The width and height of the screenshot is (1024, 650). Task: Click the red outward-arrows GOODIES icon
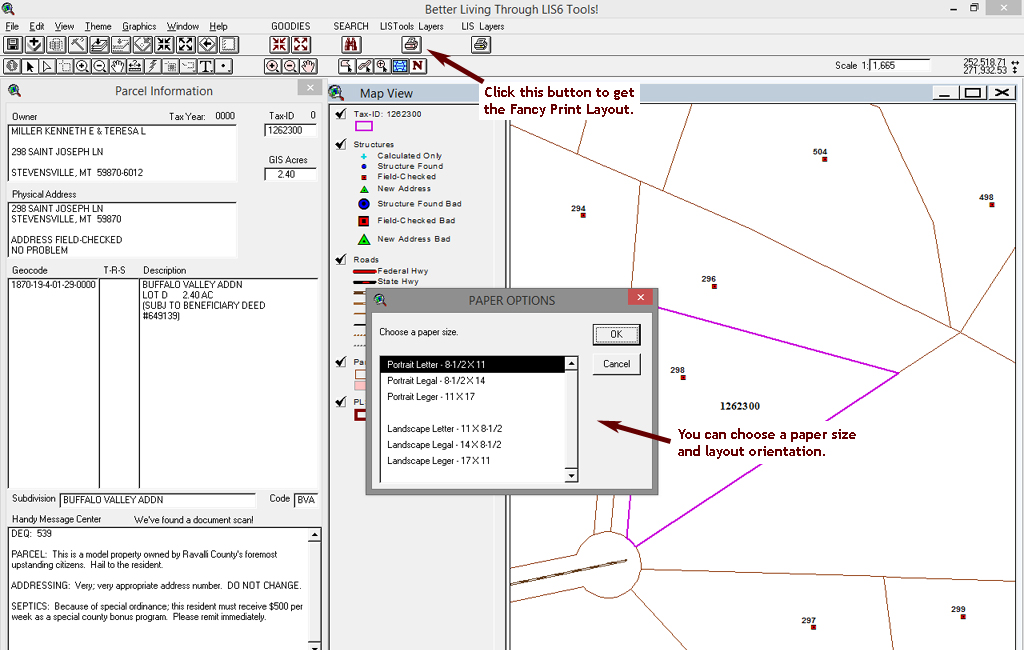coord(301,44)
